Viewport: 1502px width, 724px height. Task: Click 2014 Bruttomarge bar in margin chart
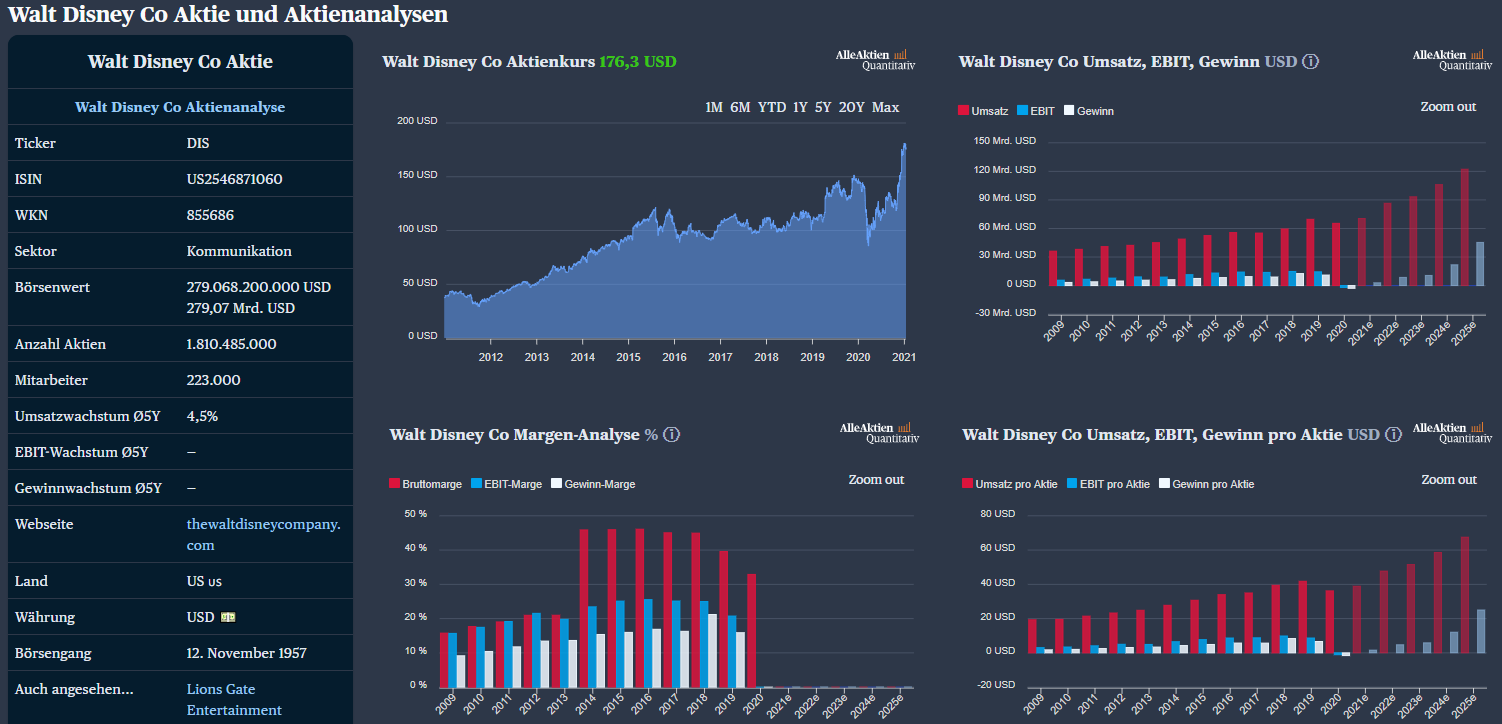click(584, 608)
